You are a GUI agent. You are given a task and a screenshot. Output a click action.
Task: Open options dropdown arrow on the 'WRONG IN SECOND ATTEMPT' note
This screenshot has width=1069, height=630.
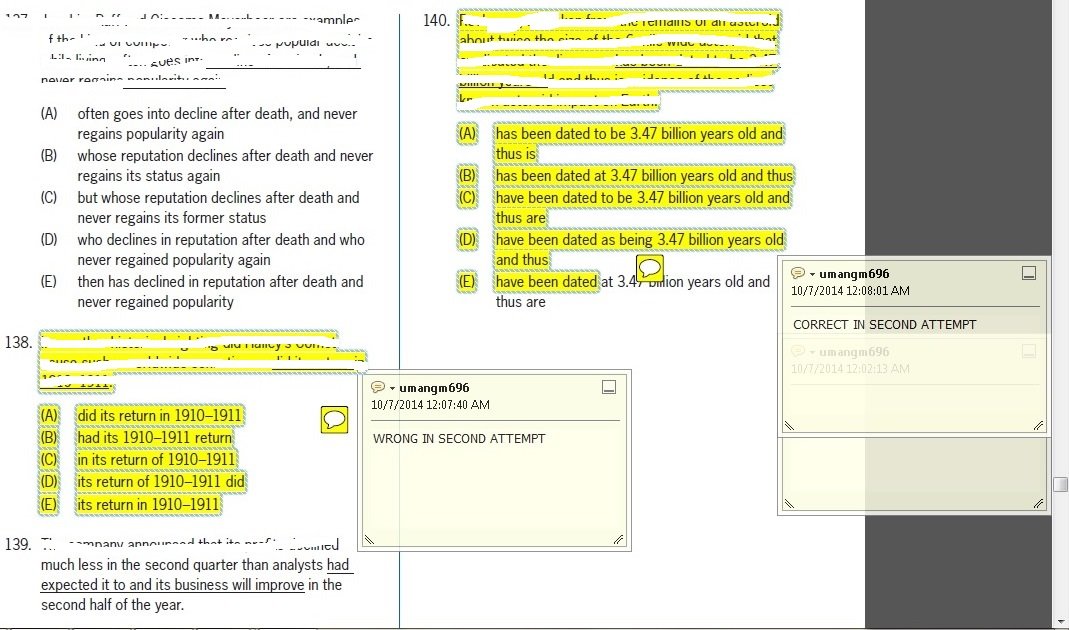(392, 388)
